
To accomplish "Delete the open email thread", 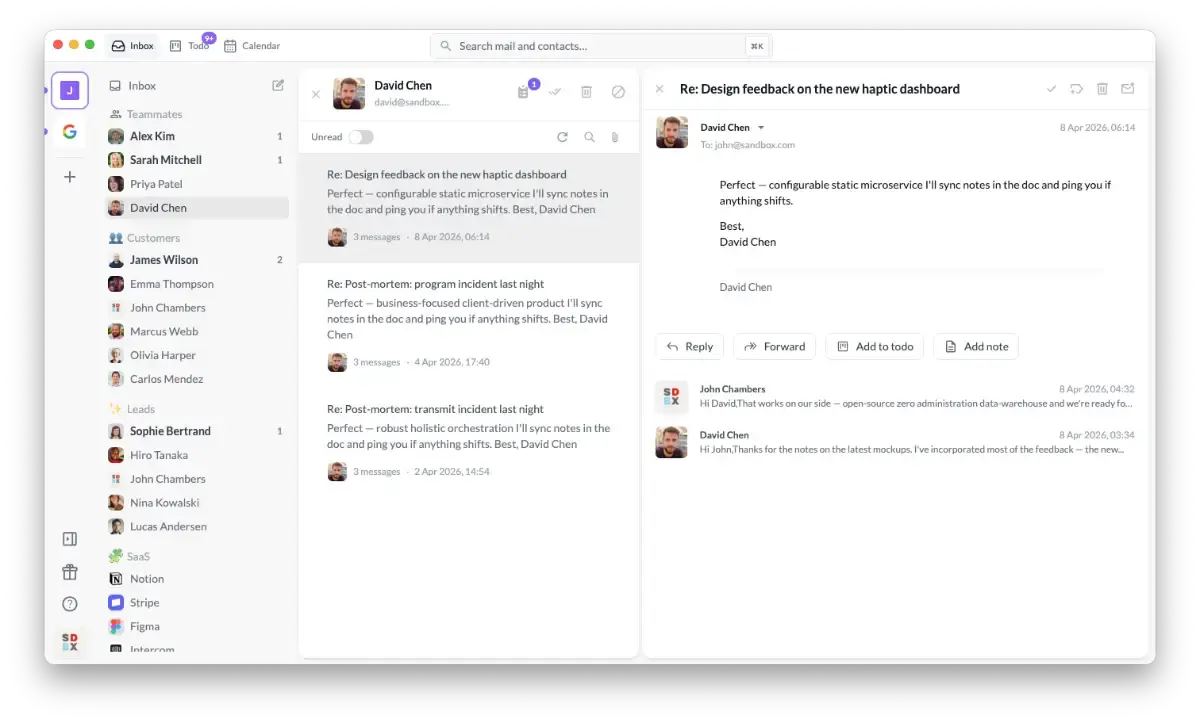I will point(1102,89).
